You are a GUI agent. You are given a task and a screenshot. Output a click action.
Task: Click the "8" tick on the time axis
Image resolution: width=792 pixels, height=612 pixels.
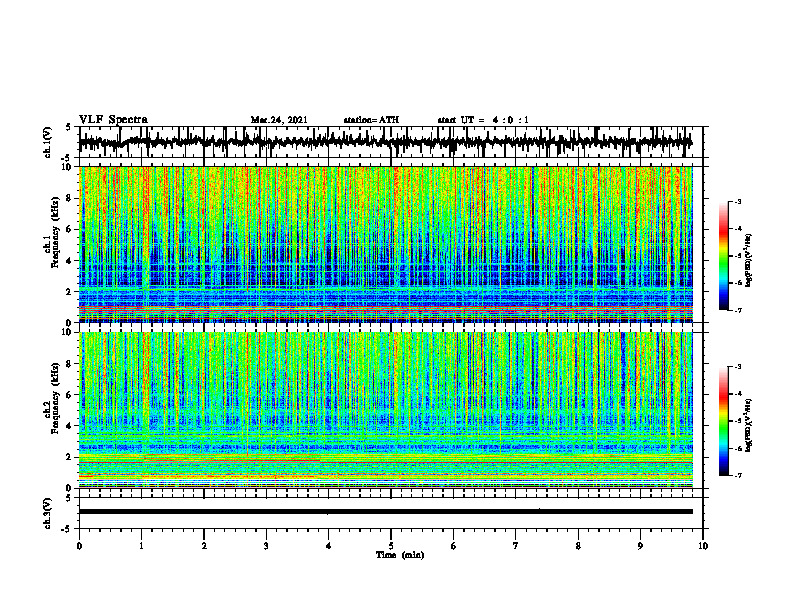point(578,546)
